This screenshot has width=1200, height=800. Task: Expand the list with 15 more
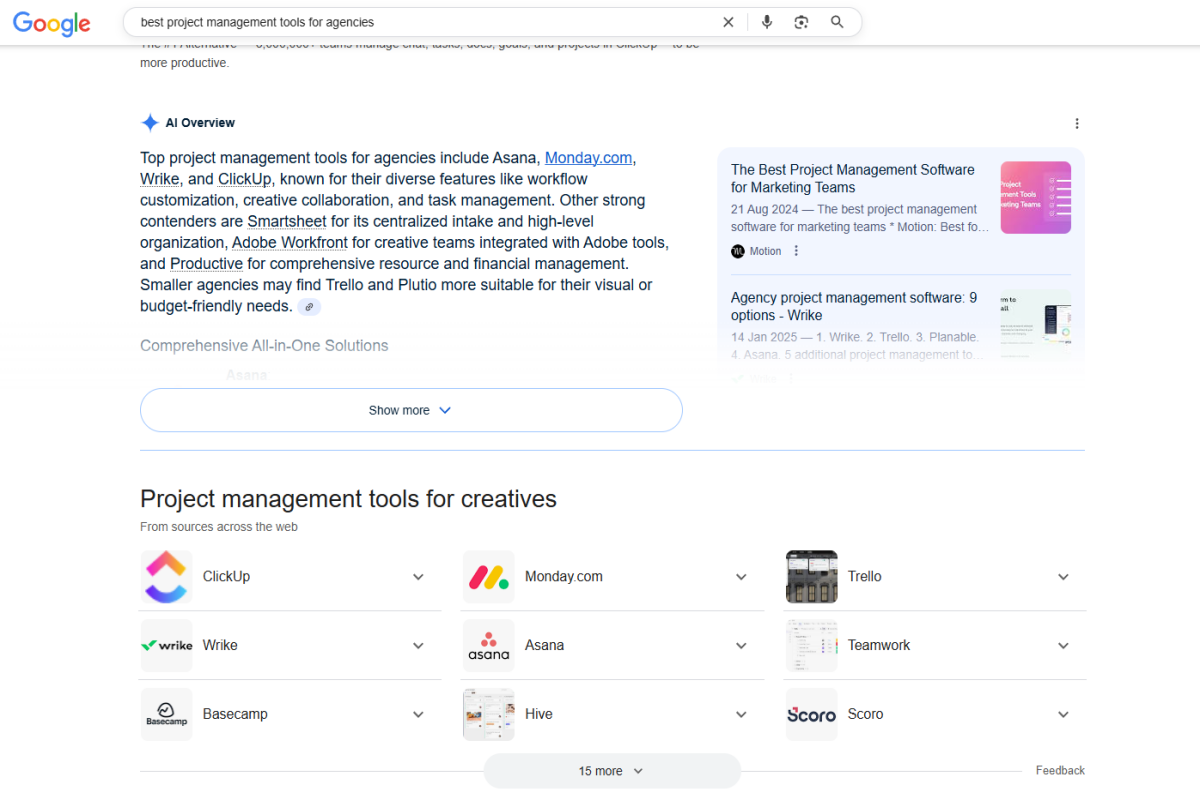[612, 771]
